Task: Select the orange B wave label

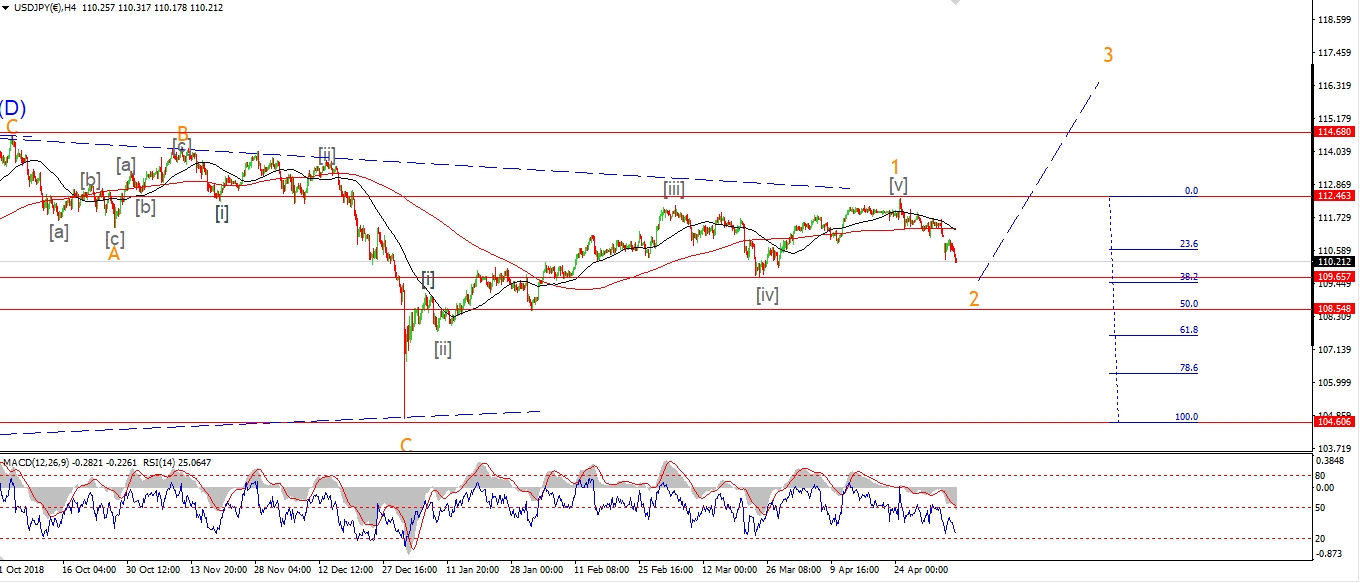Action: point(183,132)
